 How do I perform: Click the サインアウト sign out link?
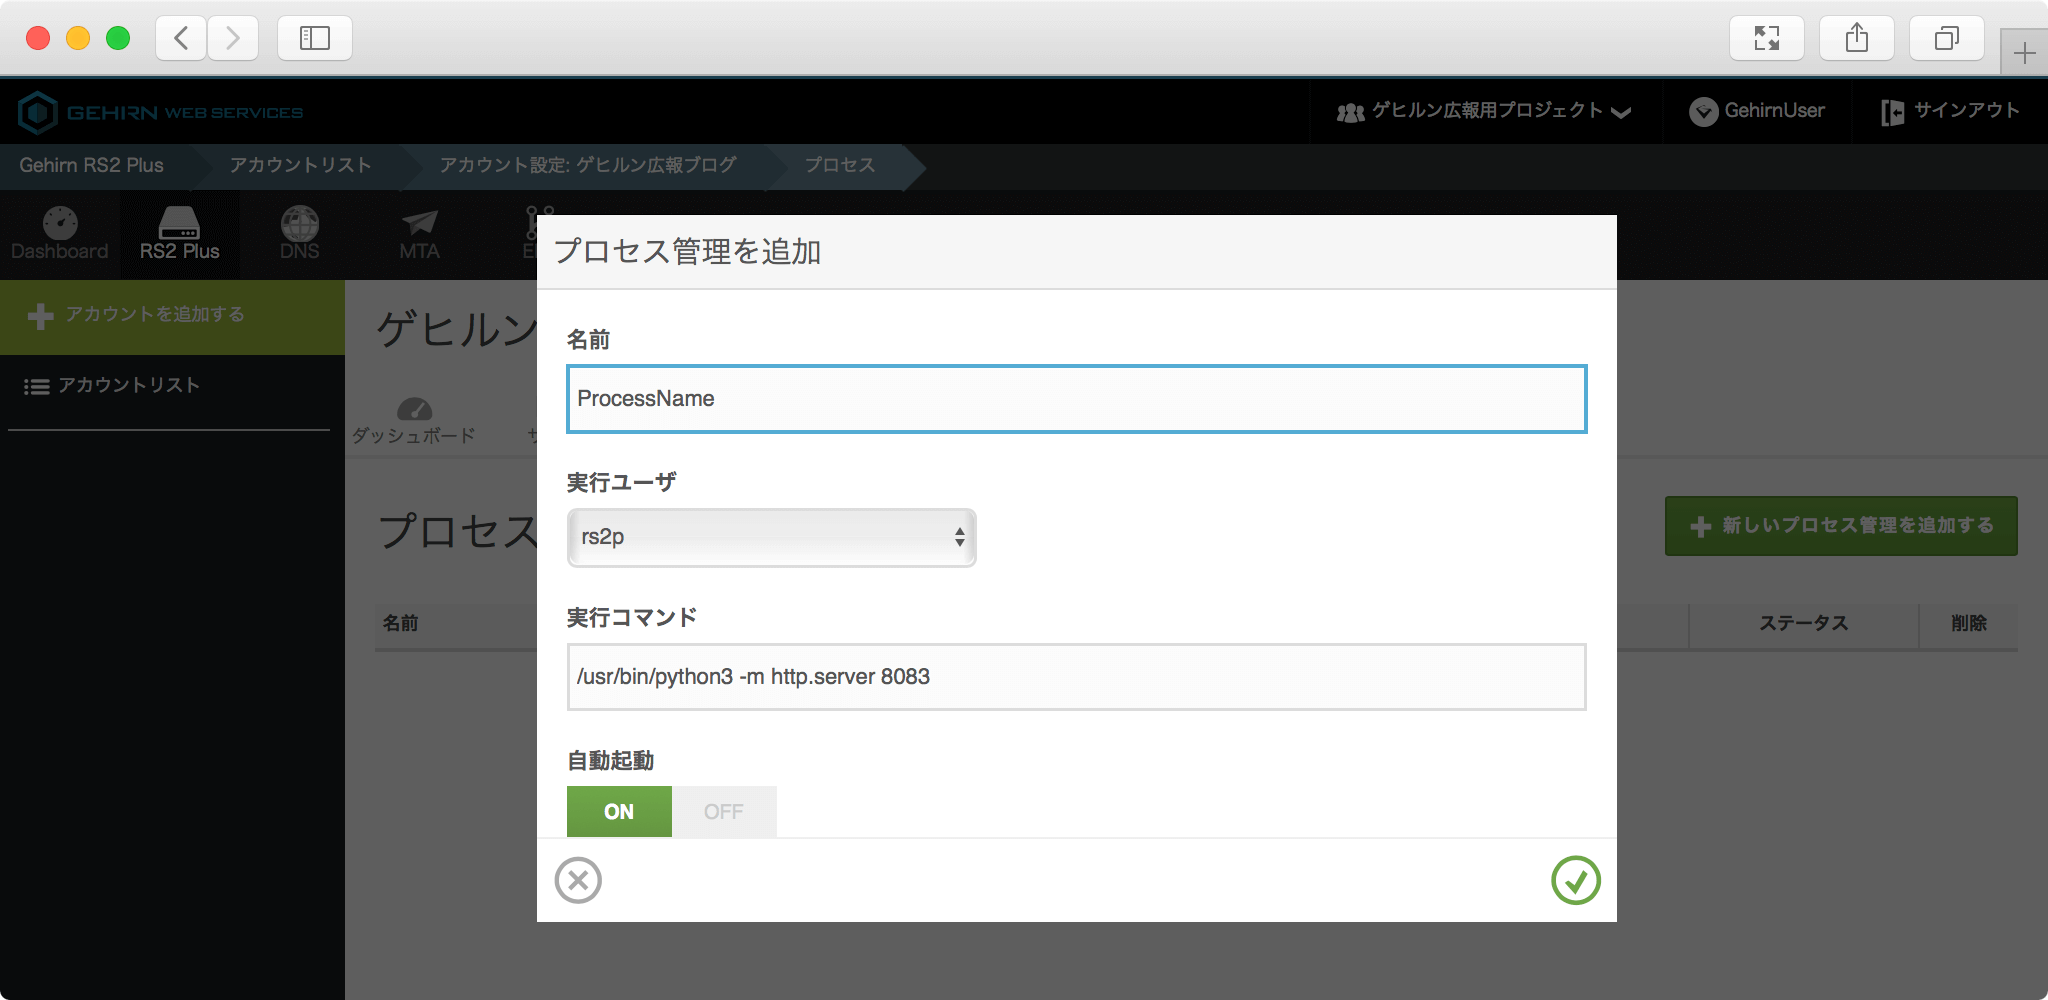pyautogui.click(x=1950, y=111)
